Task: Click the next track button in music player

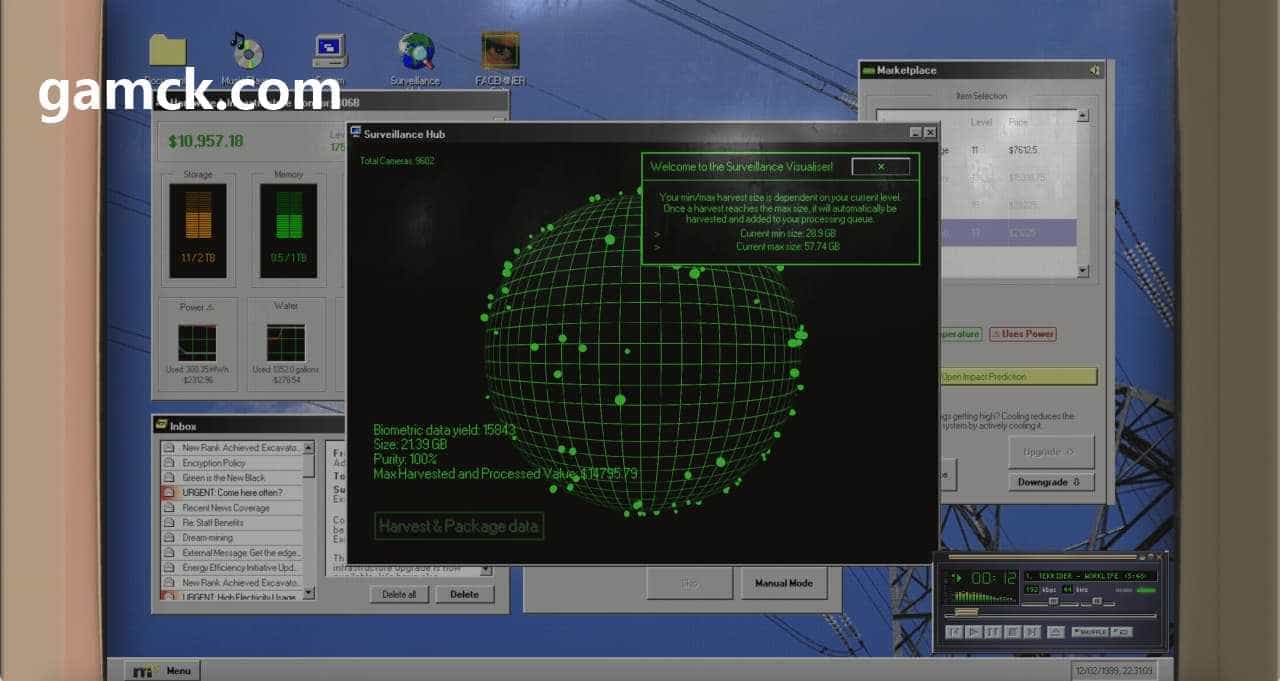Action: pos(1032,632)
